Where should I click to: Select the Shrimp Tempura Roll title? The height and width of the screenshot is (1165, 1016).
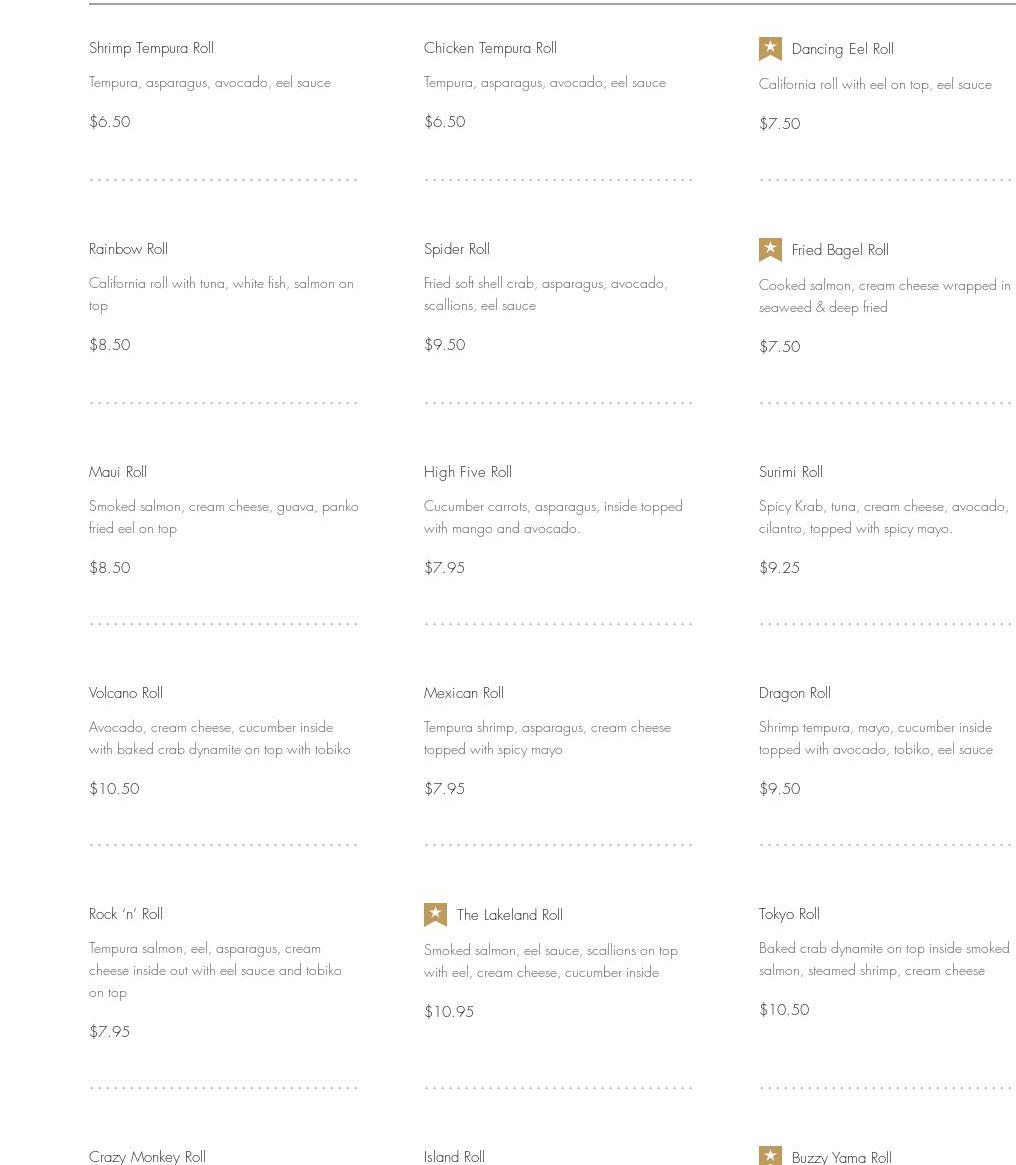(151, 48)
